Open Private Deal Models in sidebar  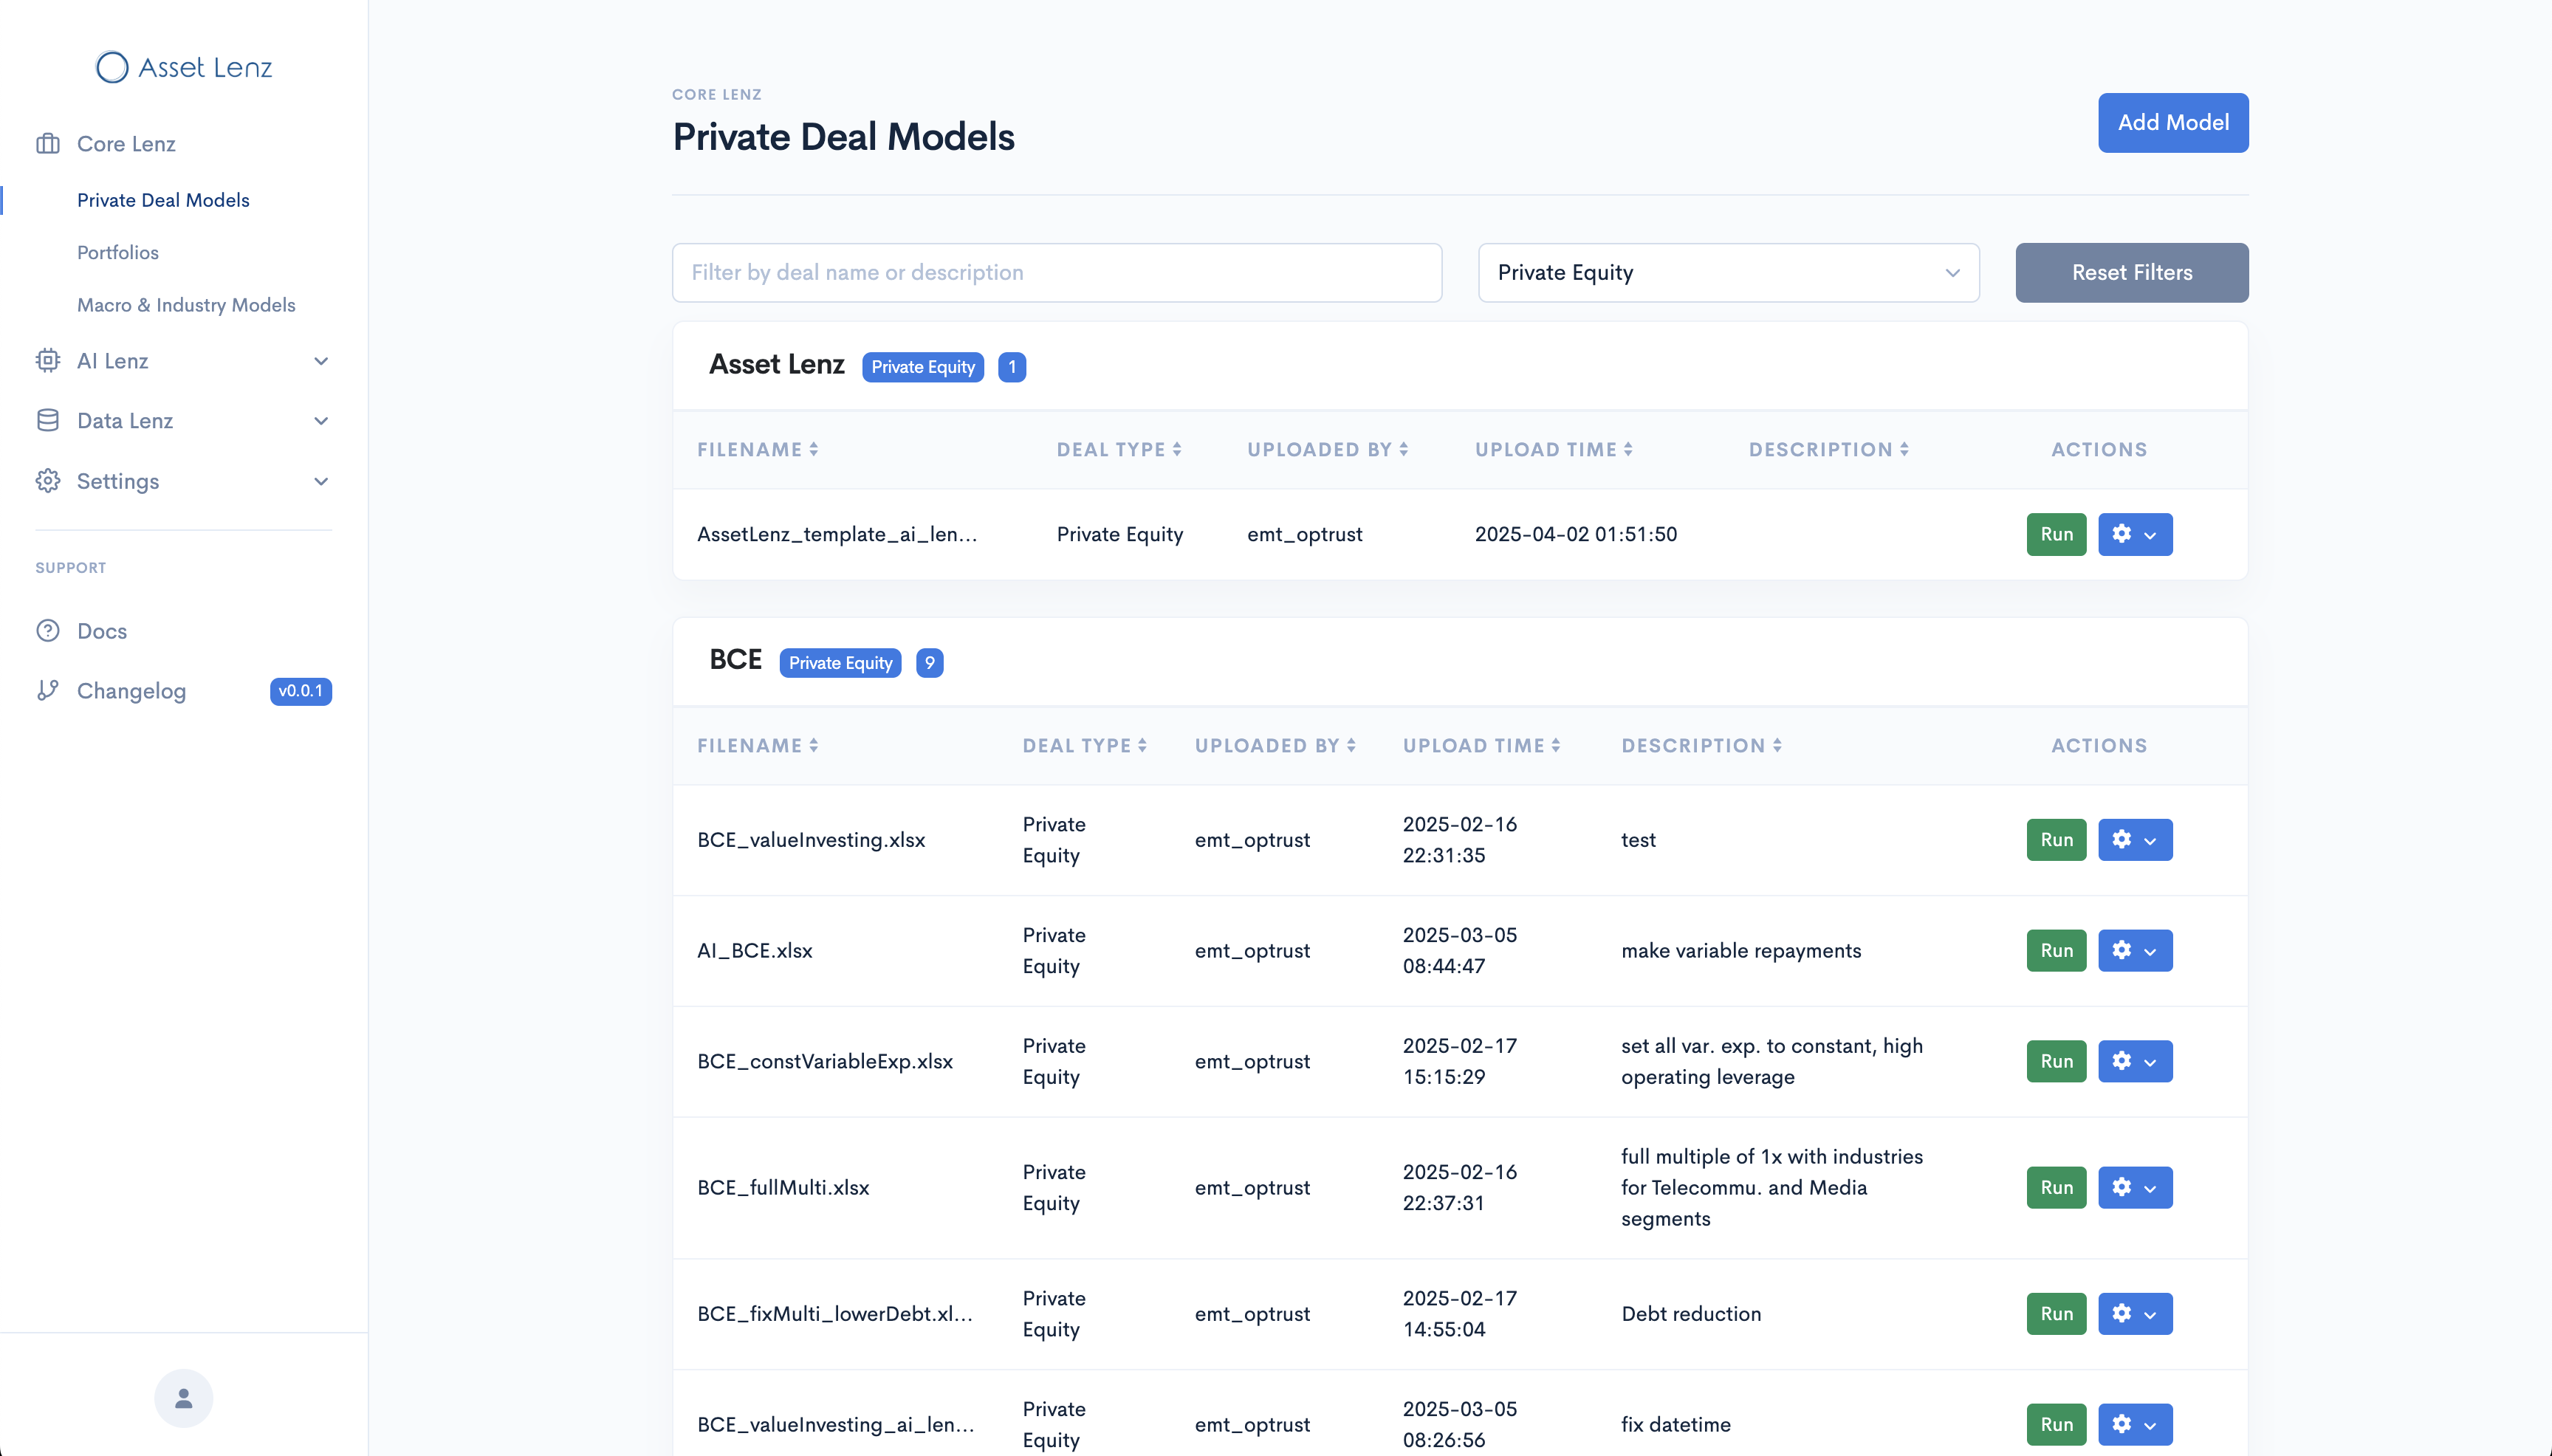(163, 200)
